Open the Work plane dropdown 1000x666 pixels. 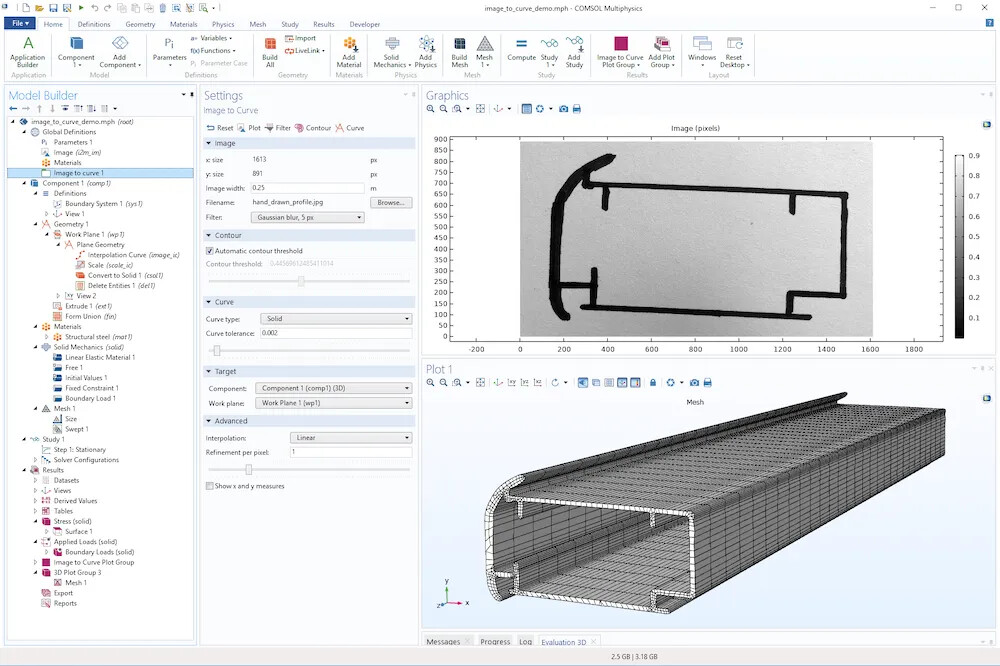pyautogui.click(x=334, y=403)
